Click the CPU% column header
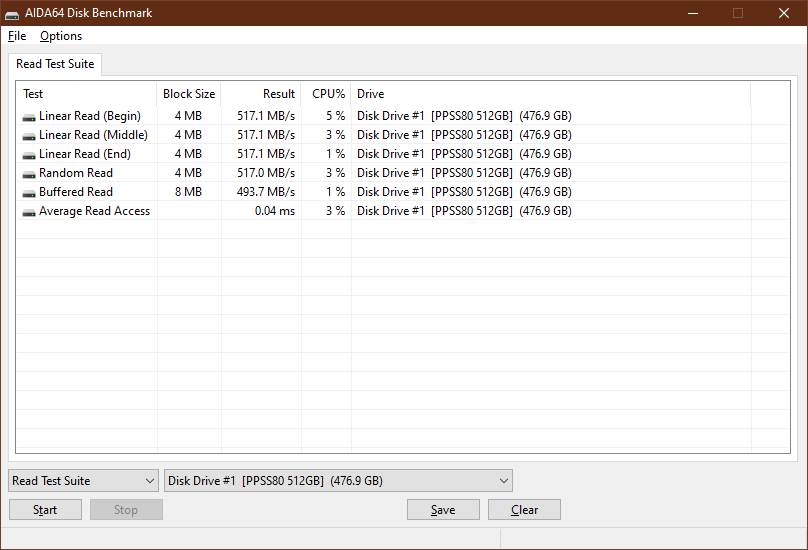808x550 pixels. point(326,94)
